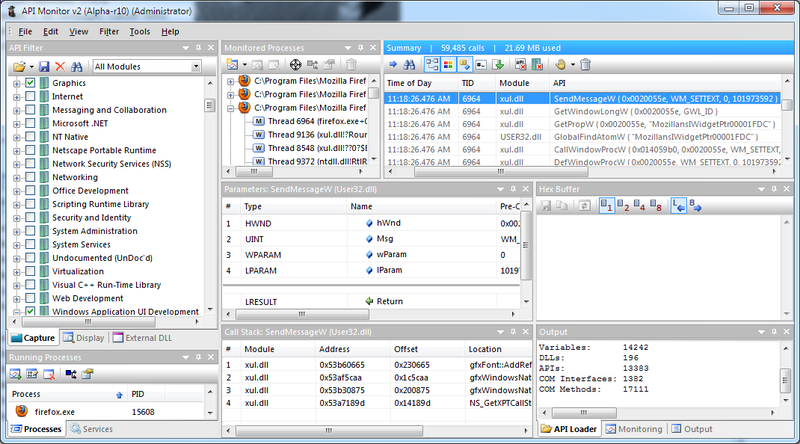Expand the first Mozilla Firefox process node
Viewport: 800px width, 444px height.
[231, 81]
